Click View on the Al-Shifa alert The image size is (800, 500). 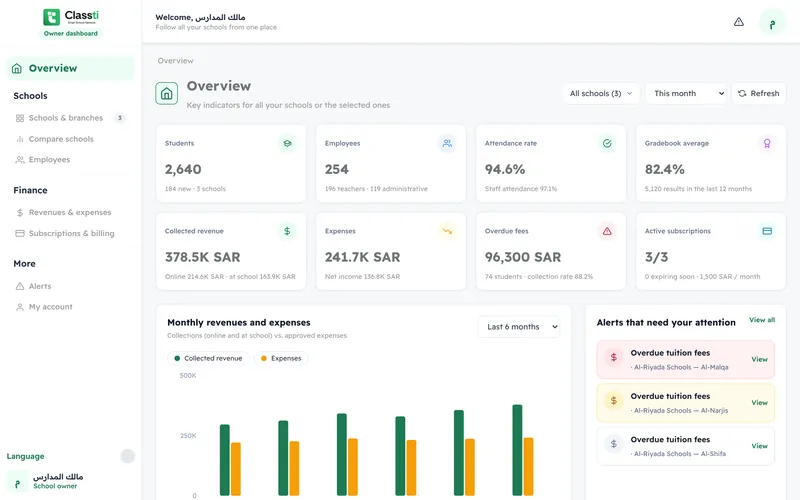(759, 446)
